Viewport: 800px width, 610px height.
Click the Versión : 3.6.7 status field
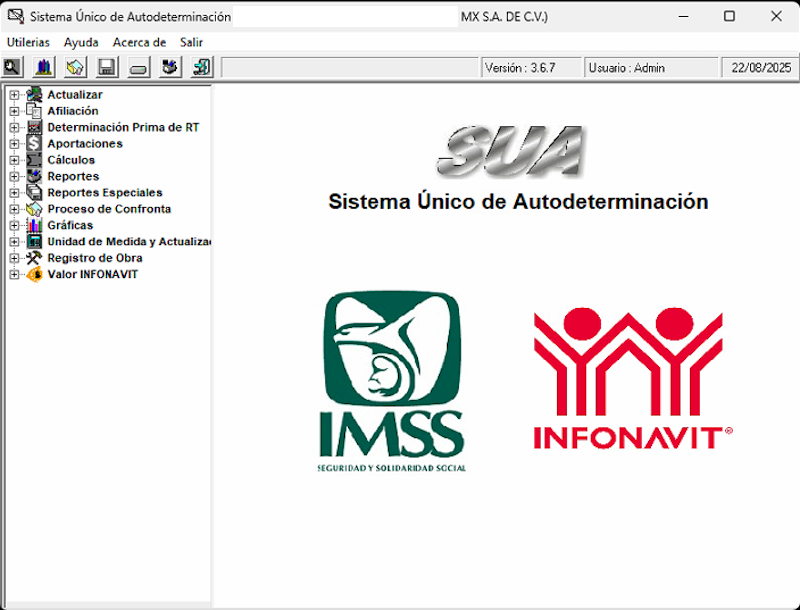click(531, 68)
